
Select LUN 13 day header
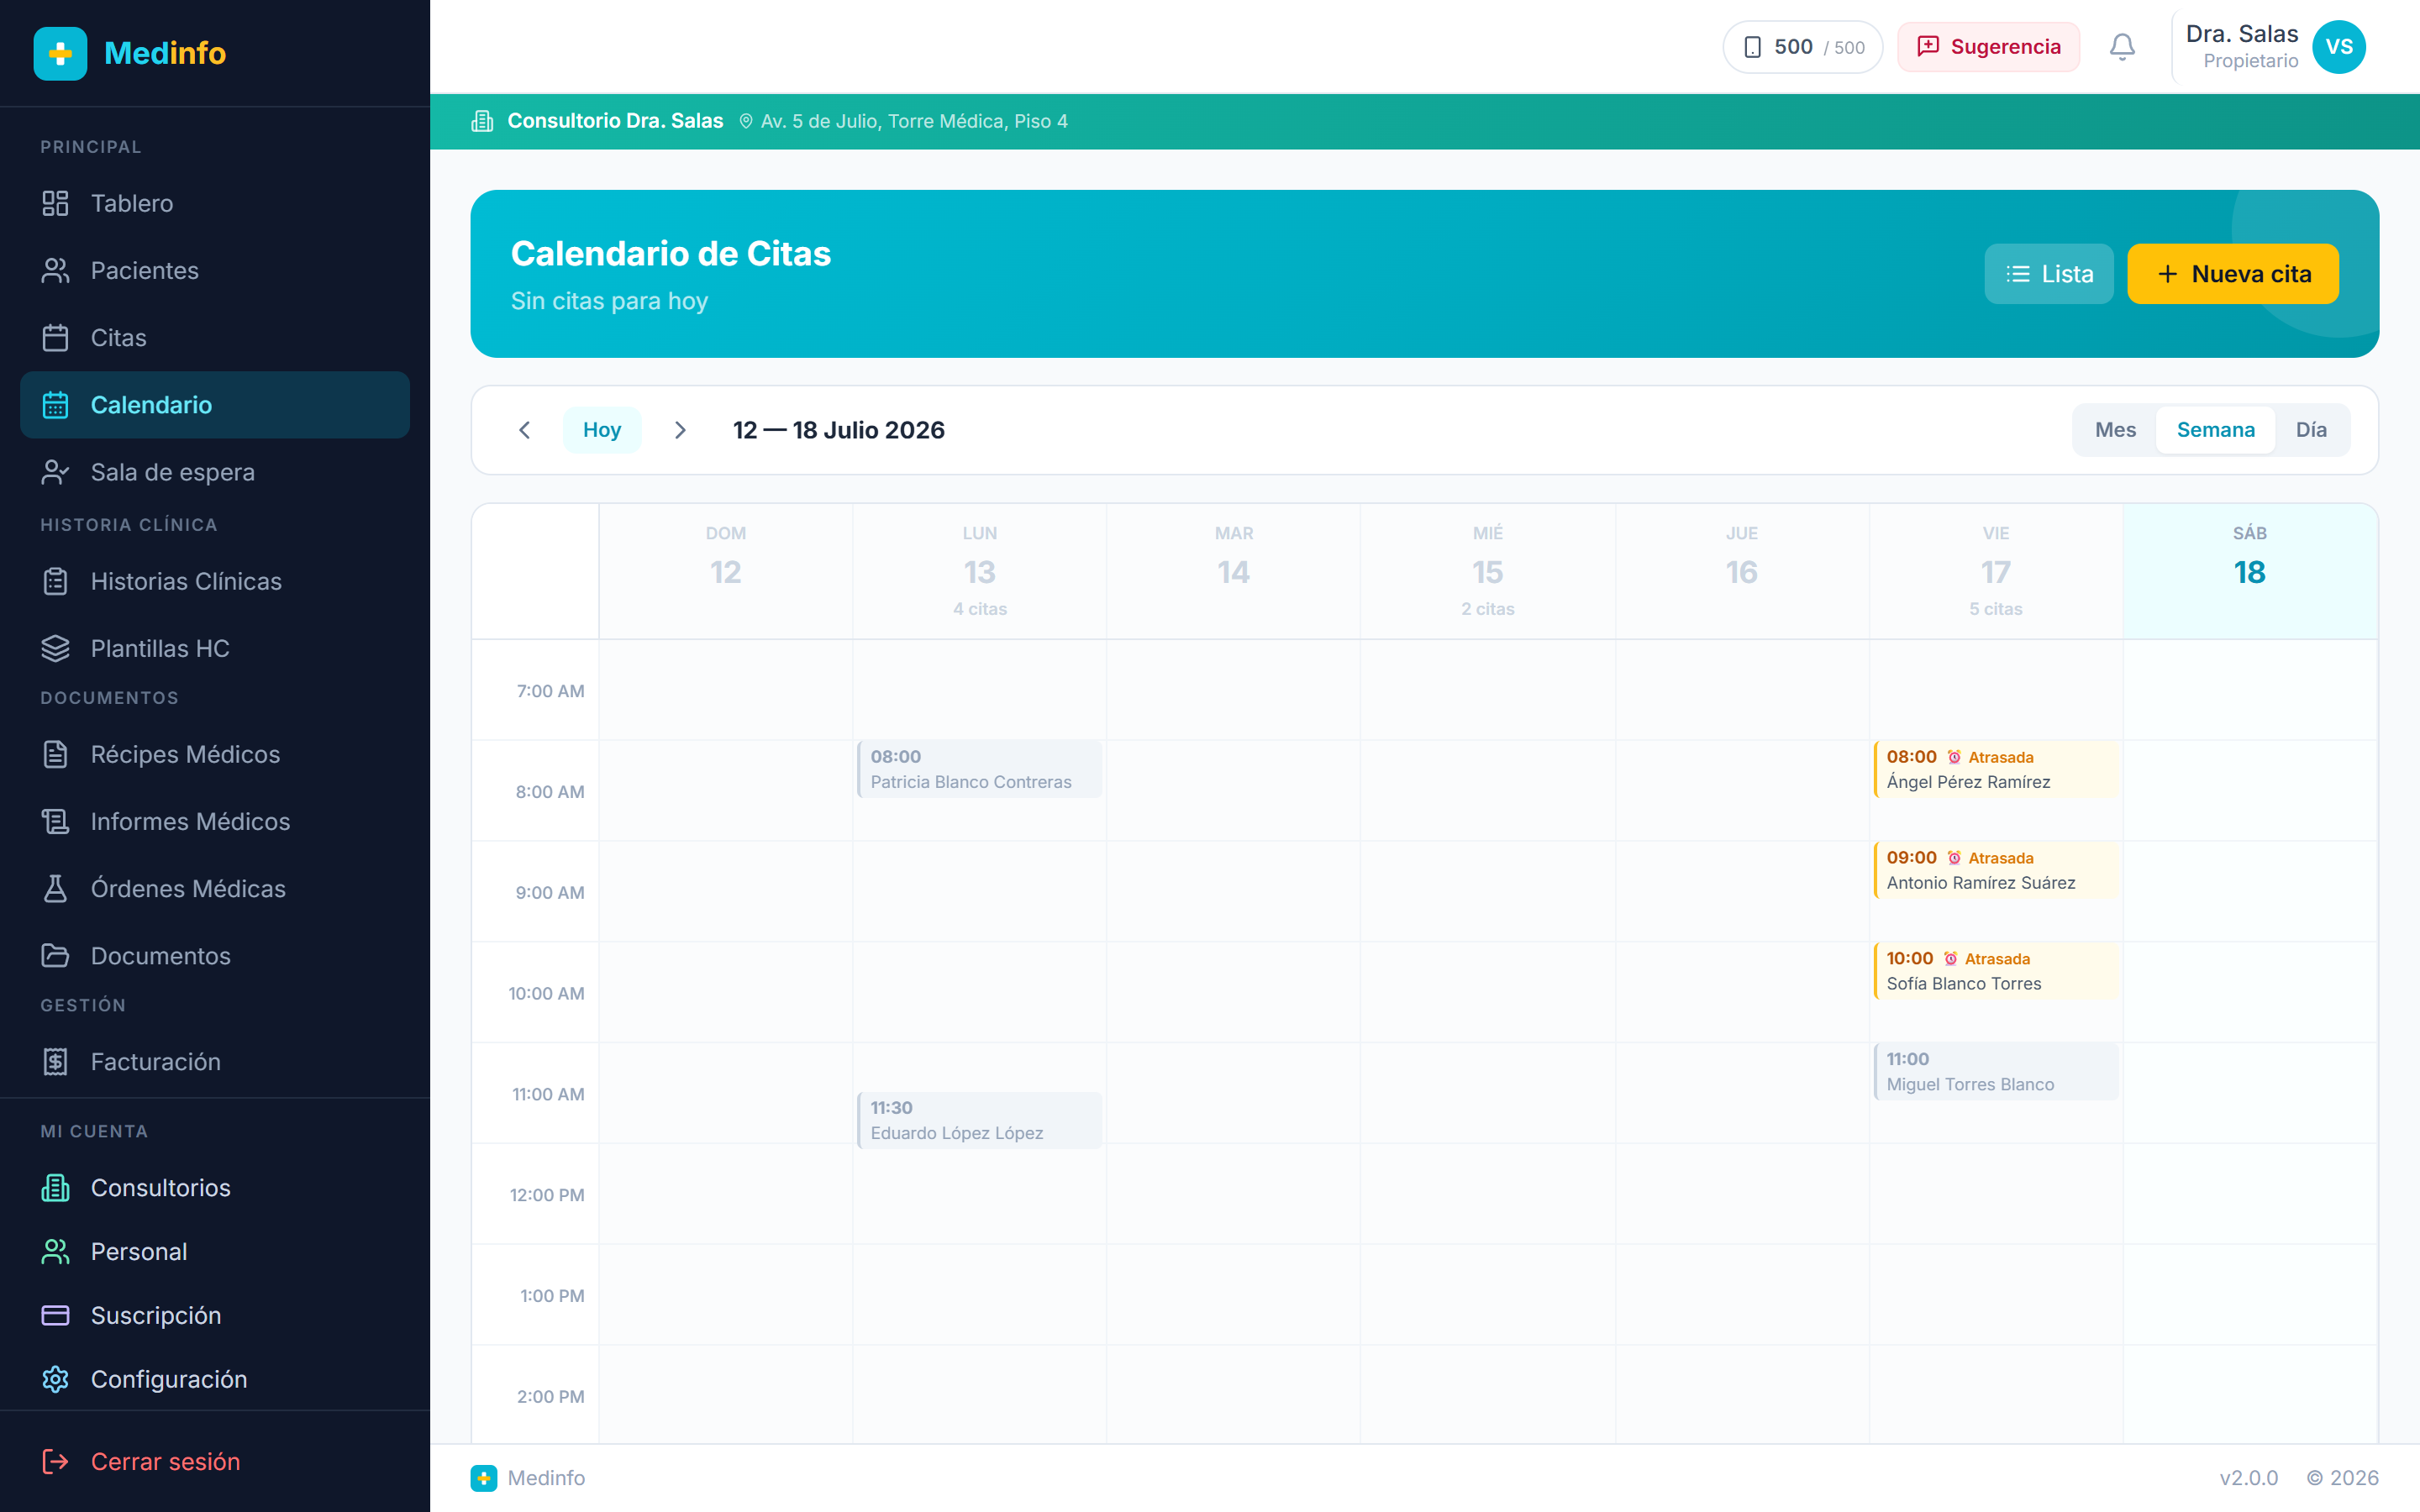point(979,571)
